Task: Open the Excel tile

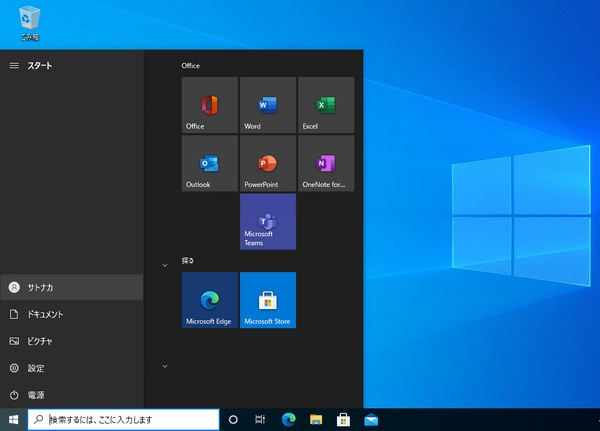Action: pos(326,105)
